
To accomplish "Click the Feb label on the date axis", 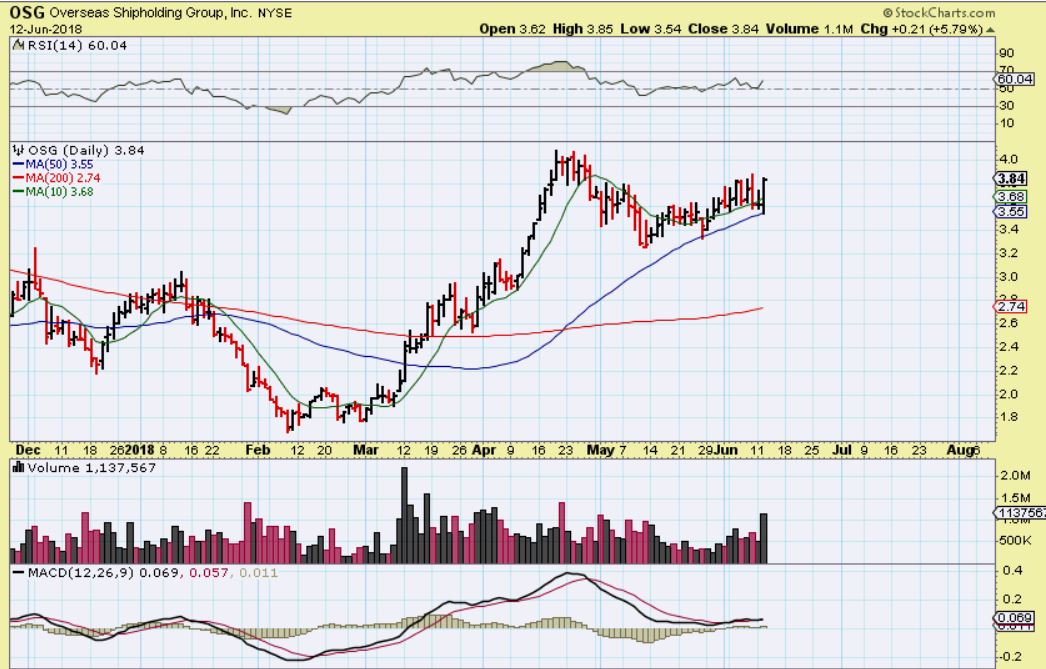I will pyautogui.click(x=257, y=450).
